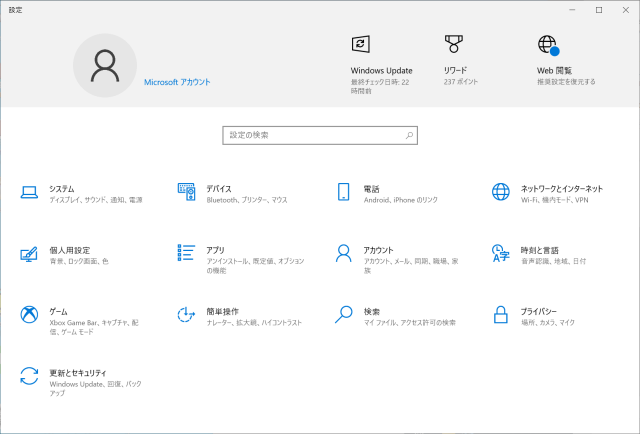This screenshot has width=640, height=434.
Task: Click the アカウント title text
Action: (378, 250)
